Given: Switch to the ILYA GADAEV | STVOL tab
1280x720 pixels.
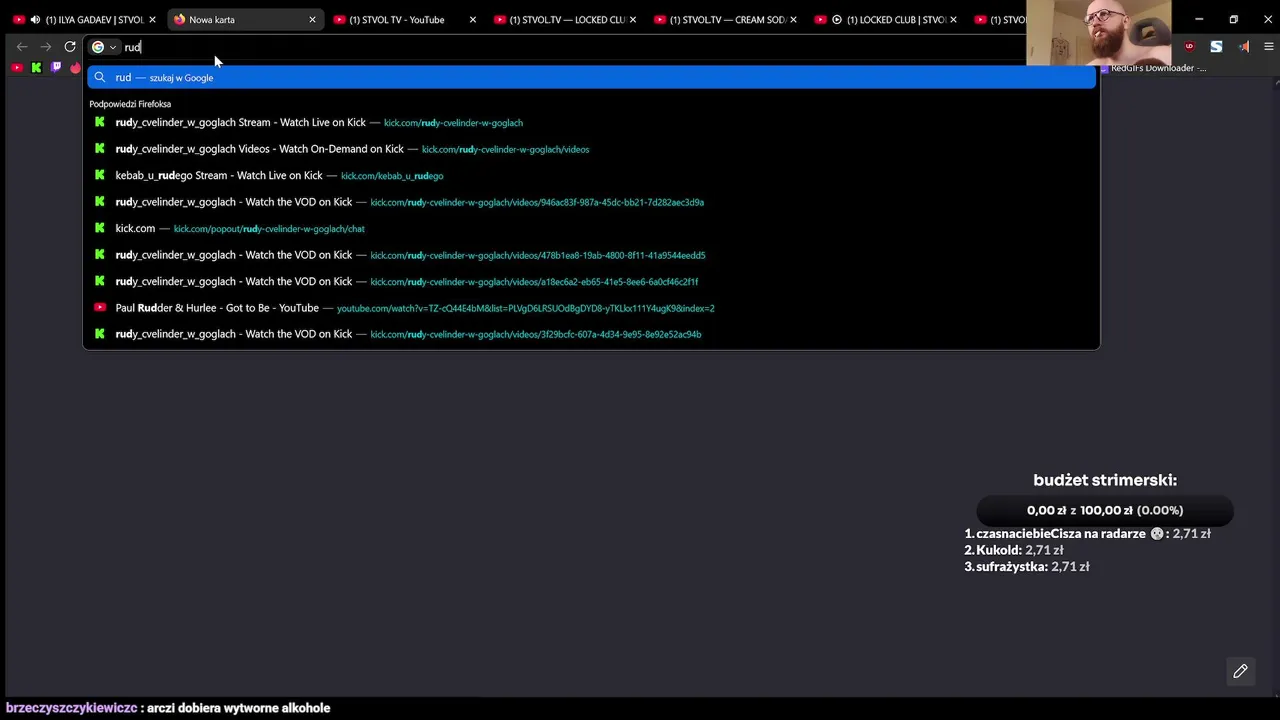Looking at the screenshot, I should pos(95,20).
